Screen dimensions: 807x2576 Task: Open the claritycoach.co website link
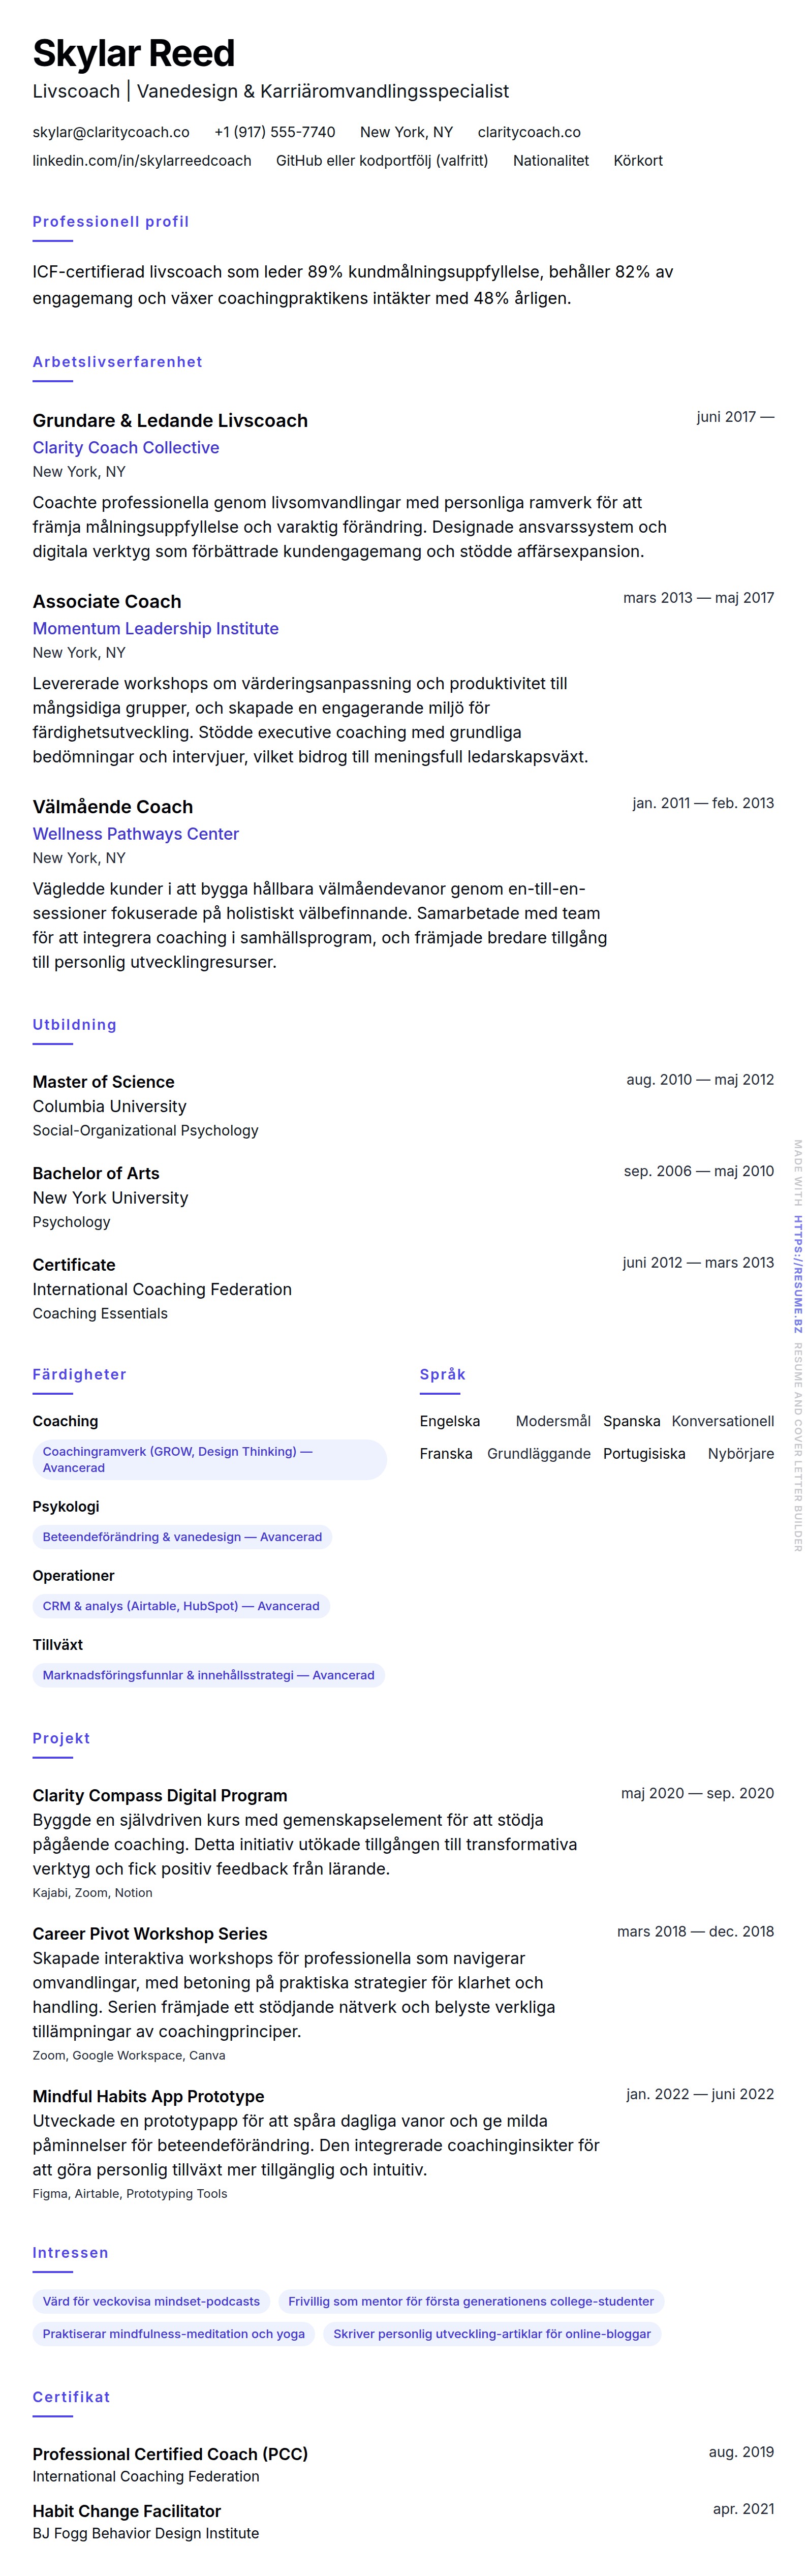pyautogui.click(x=528, y=132)
